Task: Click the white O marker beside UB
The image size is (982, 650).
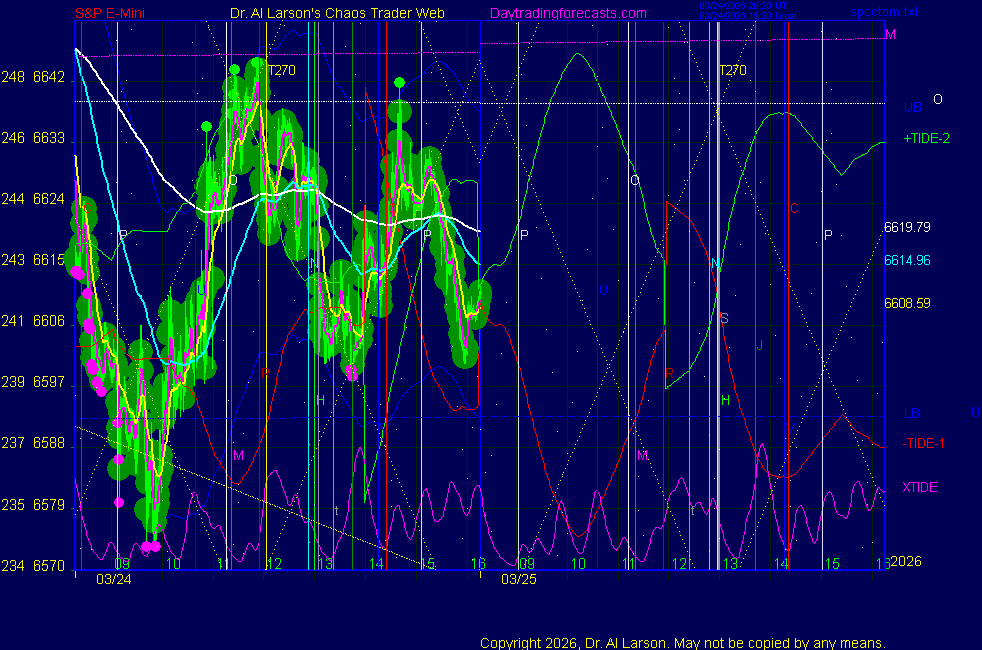Action: click(937, 99)
